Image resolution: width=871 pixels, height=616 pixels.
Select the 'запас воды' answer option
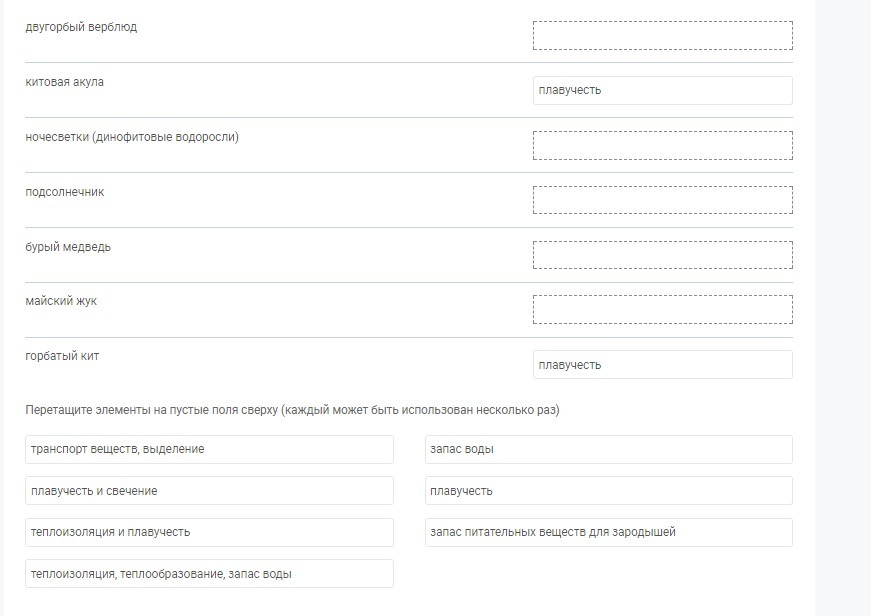[608, 449]
